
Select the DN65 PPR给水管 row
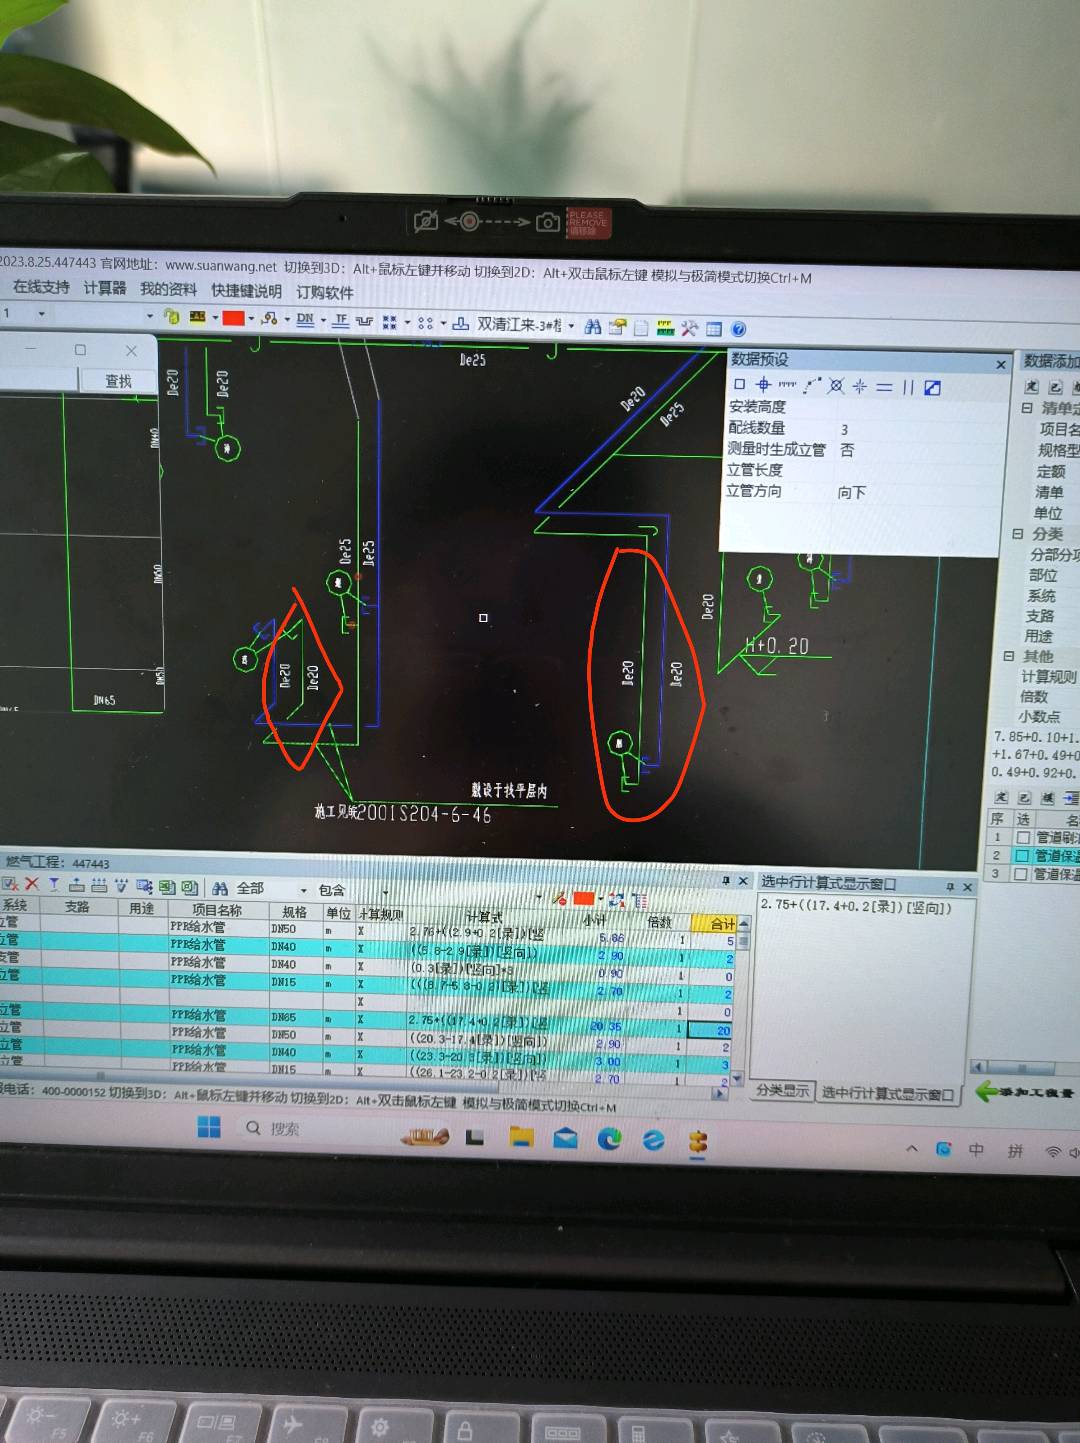tap(368, 1018)
